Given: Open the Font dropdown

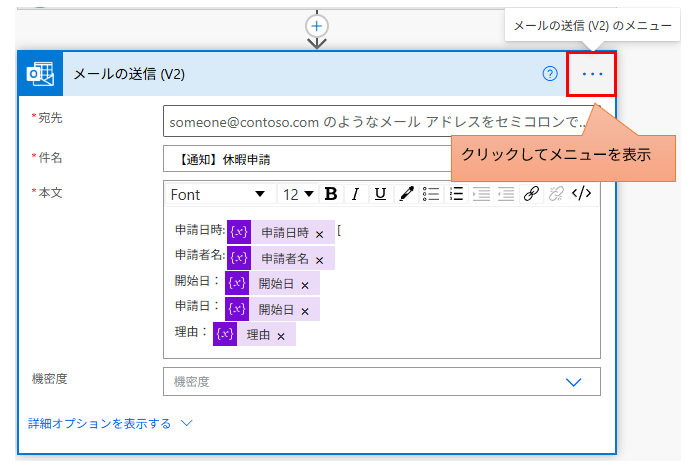Looking at the screenshot, I should [219, 194].
